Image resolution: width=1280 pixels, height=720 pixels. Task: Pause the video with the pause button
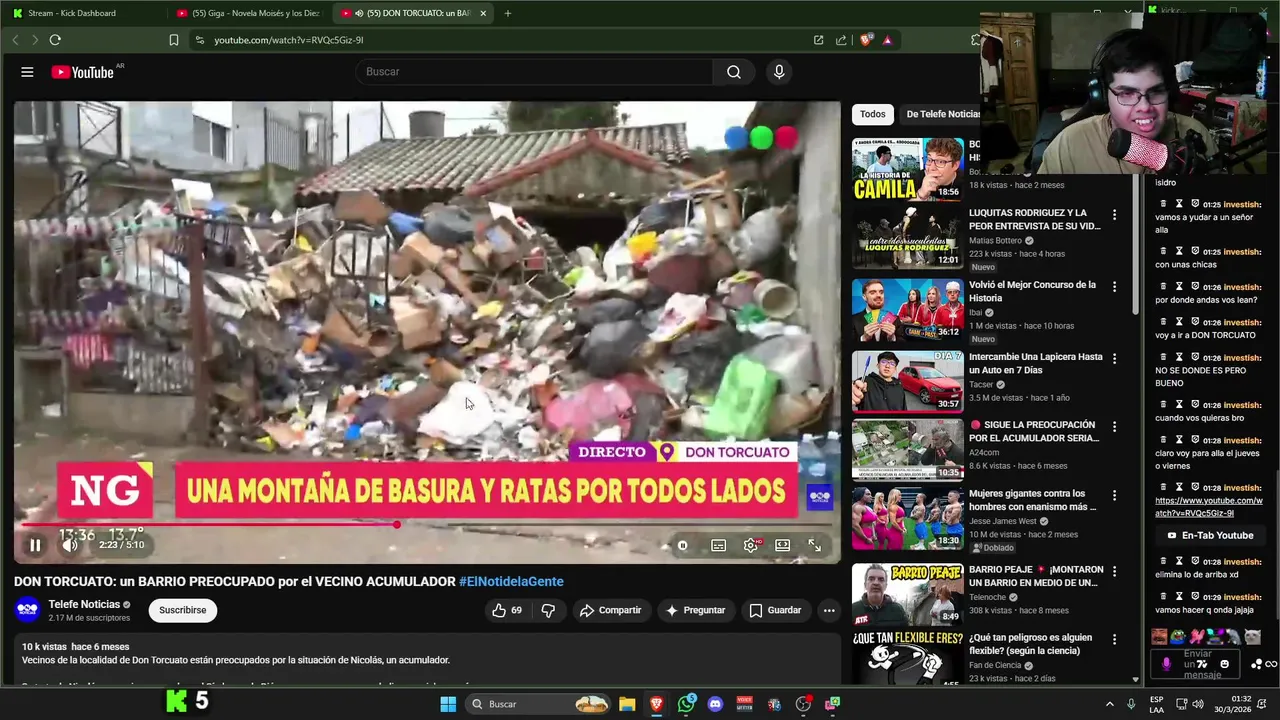35,545
